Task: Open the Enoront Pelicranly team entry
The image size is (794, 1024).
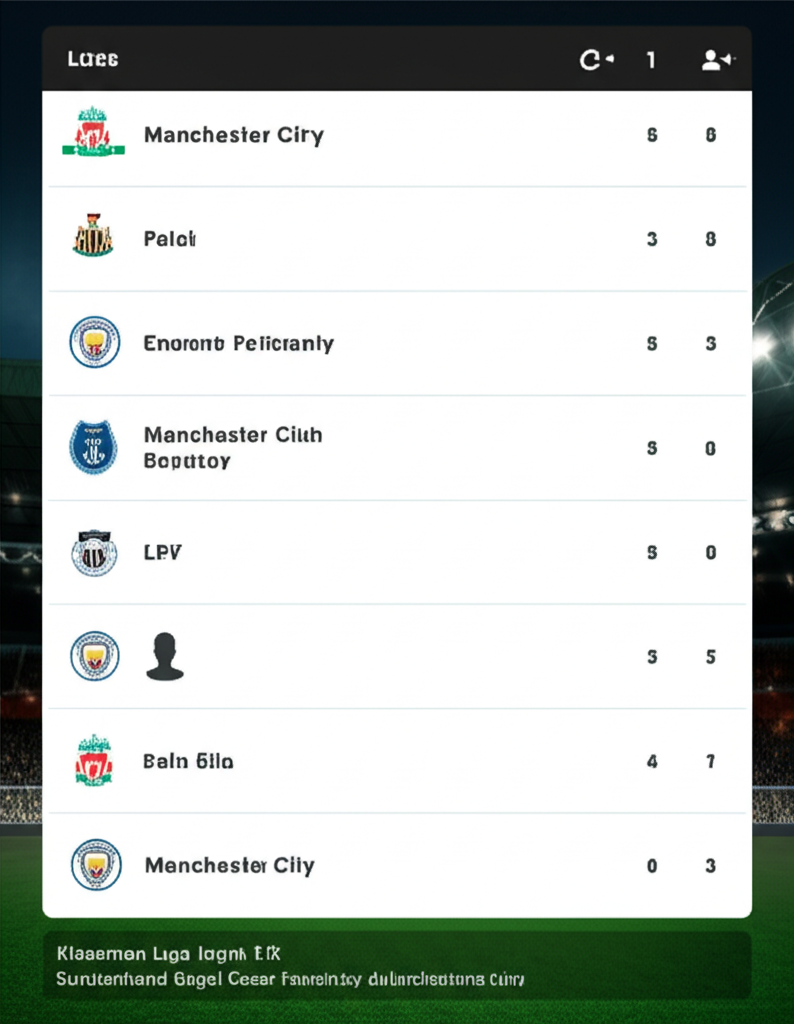Action: point(238,344)
